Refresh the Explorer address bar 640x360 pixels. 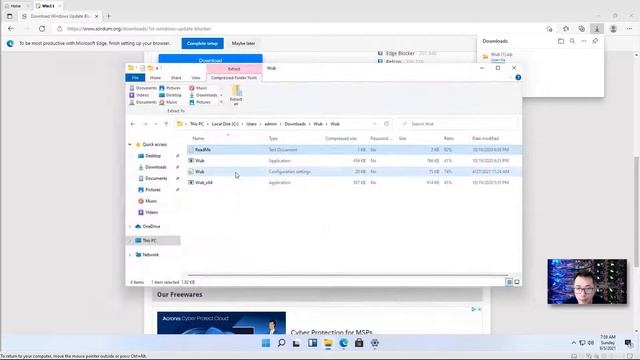(386, 124)
